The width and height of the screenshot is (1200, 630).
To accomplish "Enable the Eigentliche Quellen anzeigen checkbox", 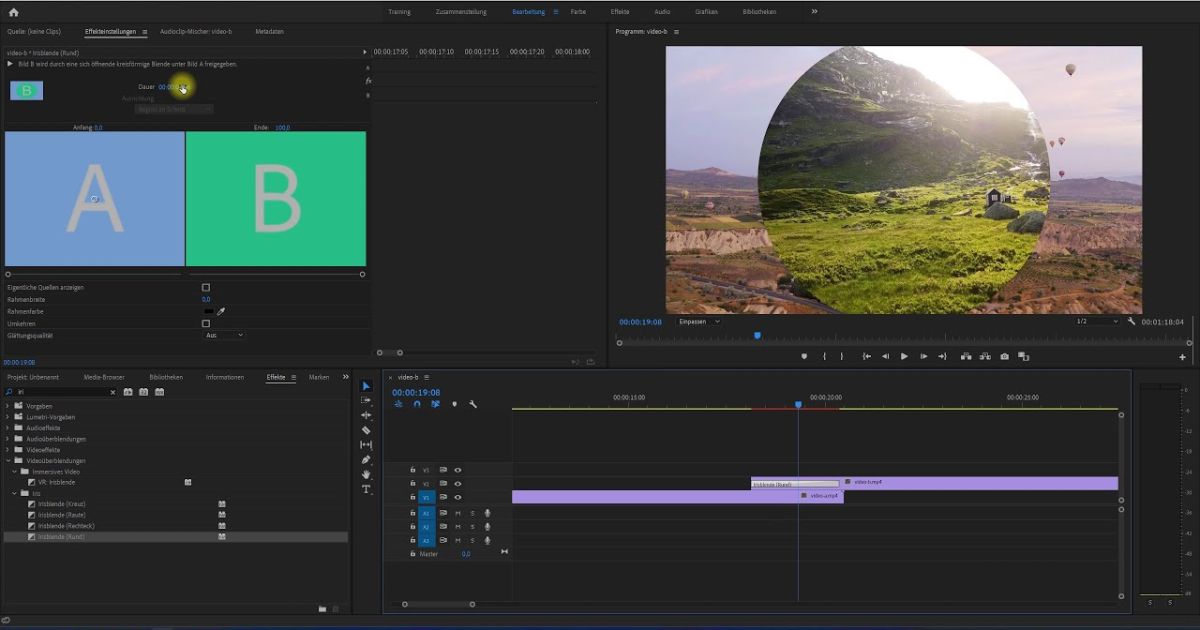I will click(206, 288).
